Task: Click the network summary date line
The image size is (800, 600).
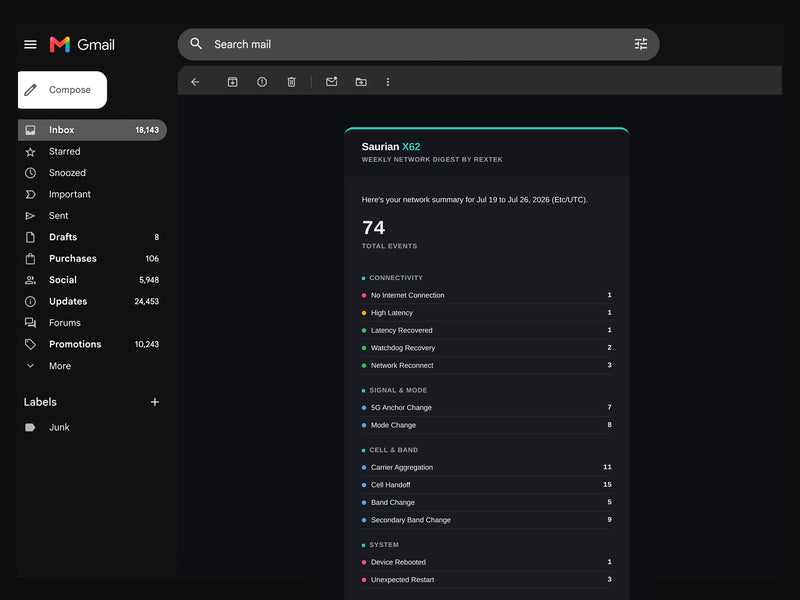Action: tap(474, 200)
